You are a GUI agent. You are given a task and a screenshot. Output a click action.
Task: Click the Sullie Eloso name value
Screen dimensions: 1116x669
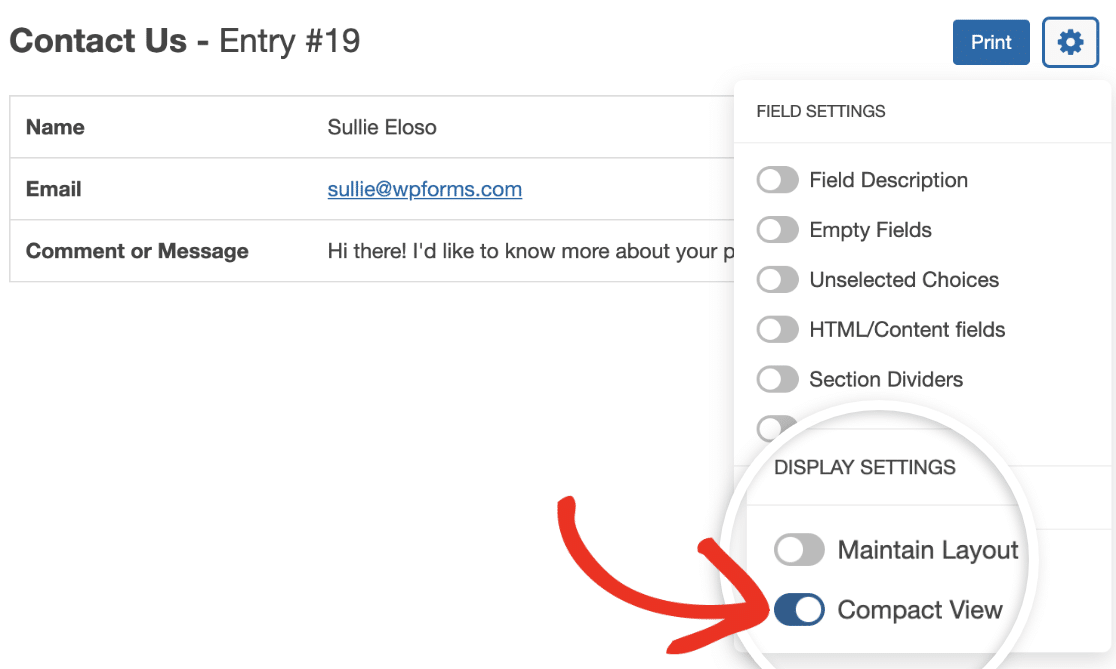point(381,127)
